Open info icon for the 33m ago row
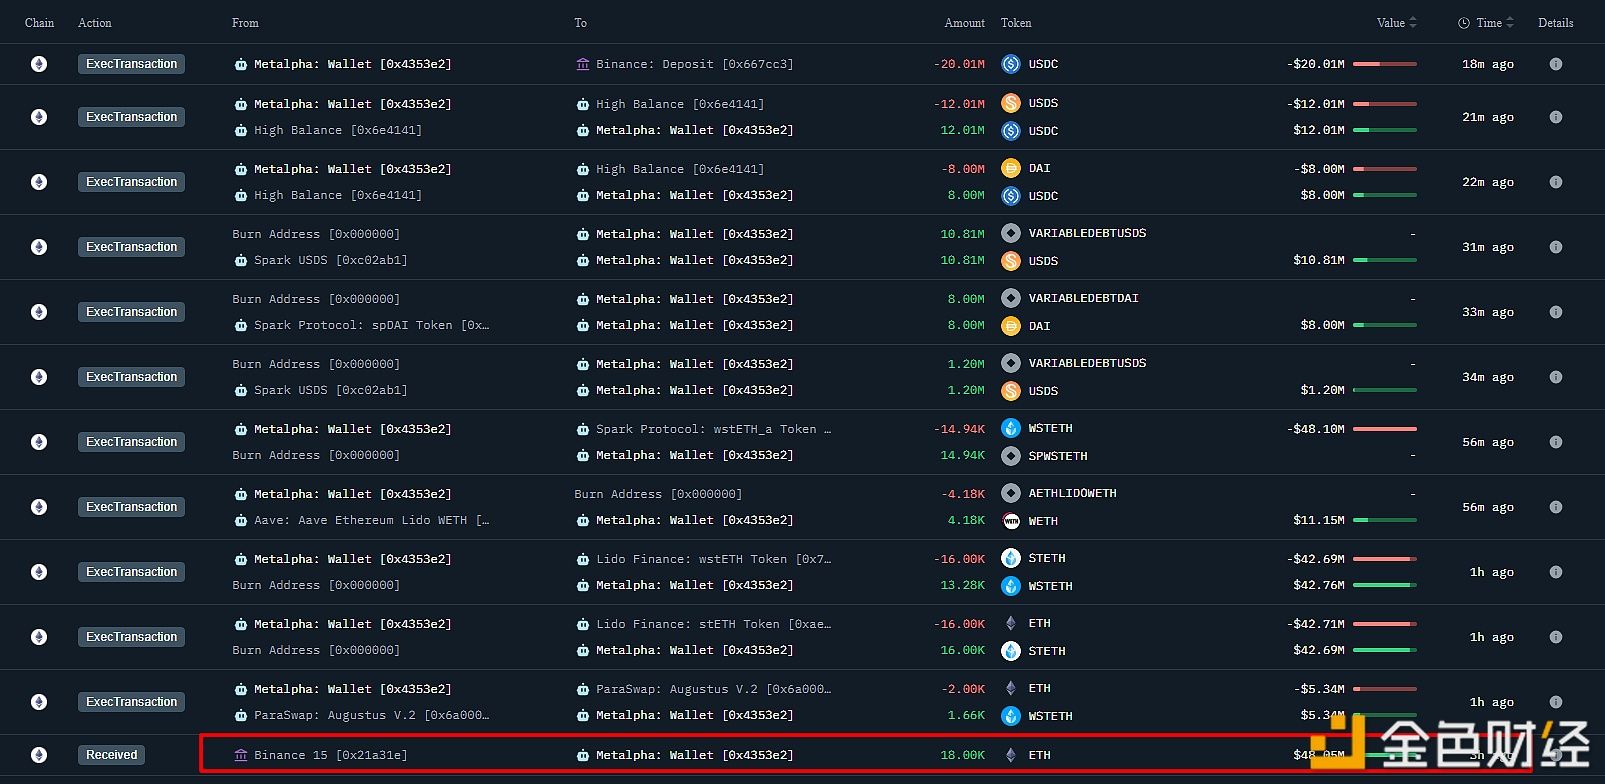The height and width of the screenshot is (784, 1605). 1555,312
